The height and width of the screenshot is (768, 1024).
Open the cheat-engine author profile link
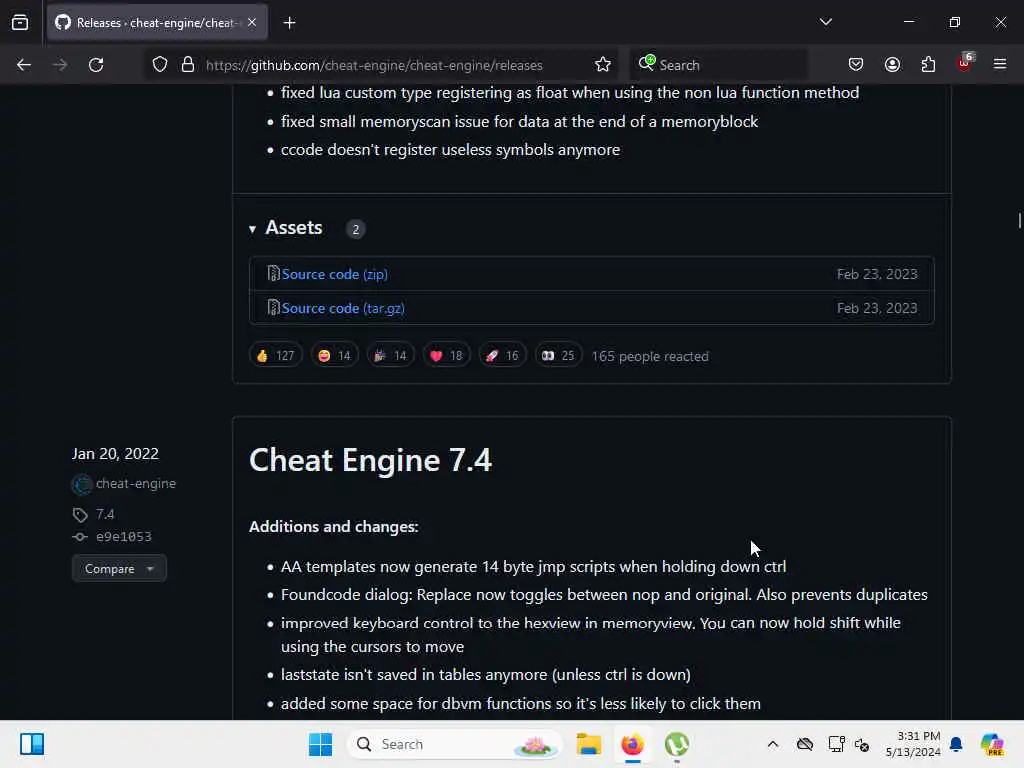point(136,484)
